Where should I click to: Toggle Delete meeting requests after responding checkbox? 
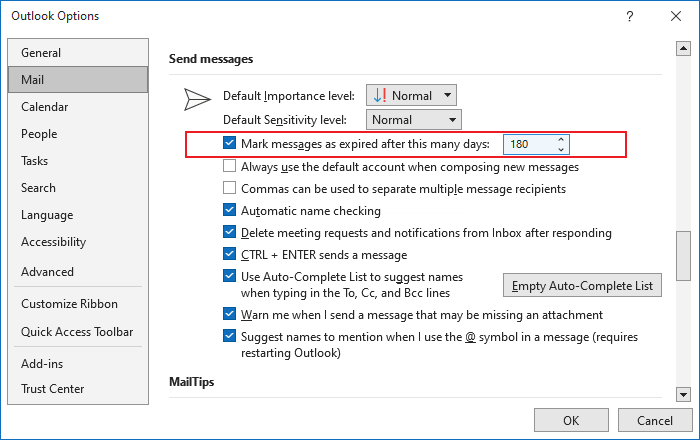[229, 232]
